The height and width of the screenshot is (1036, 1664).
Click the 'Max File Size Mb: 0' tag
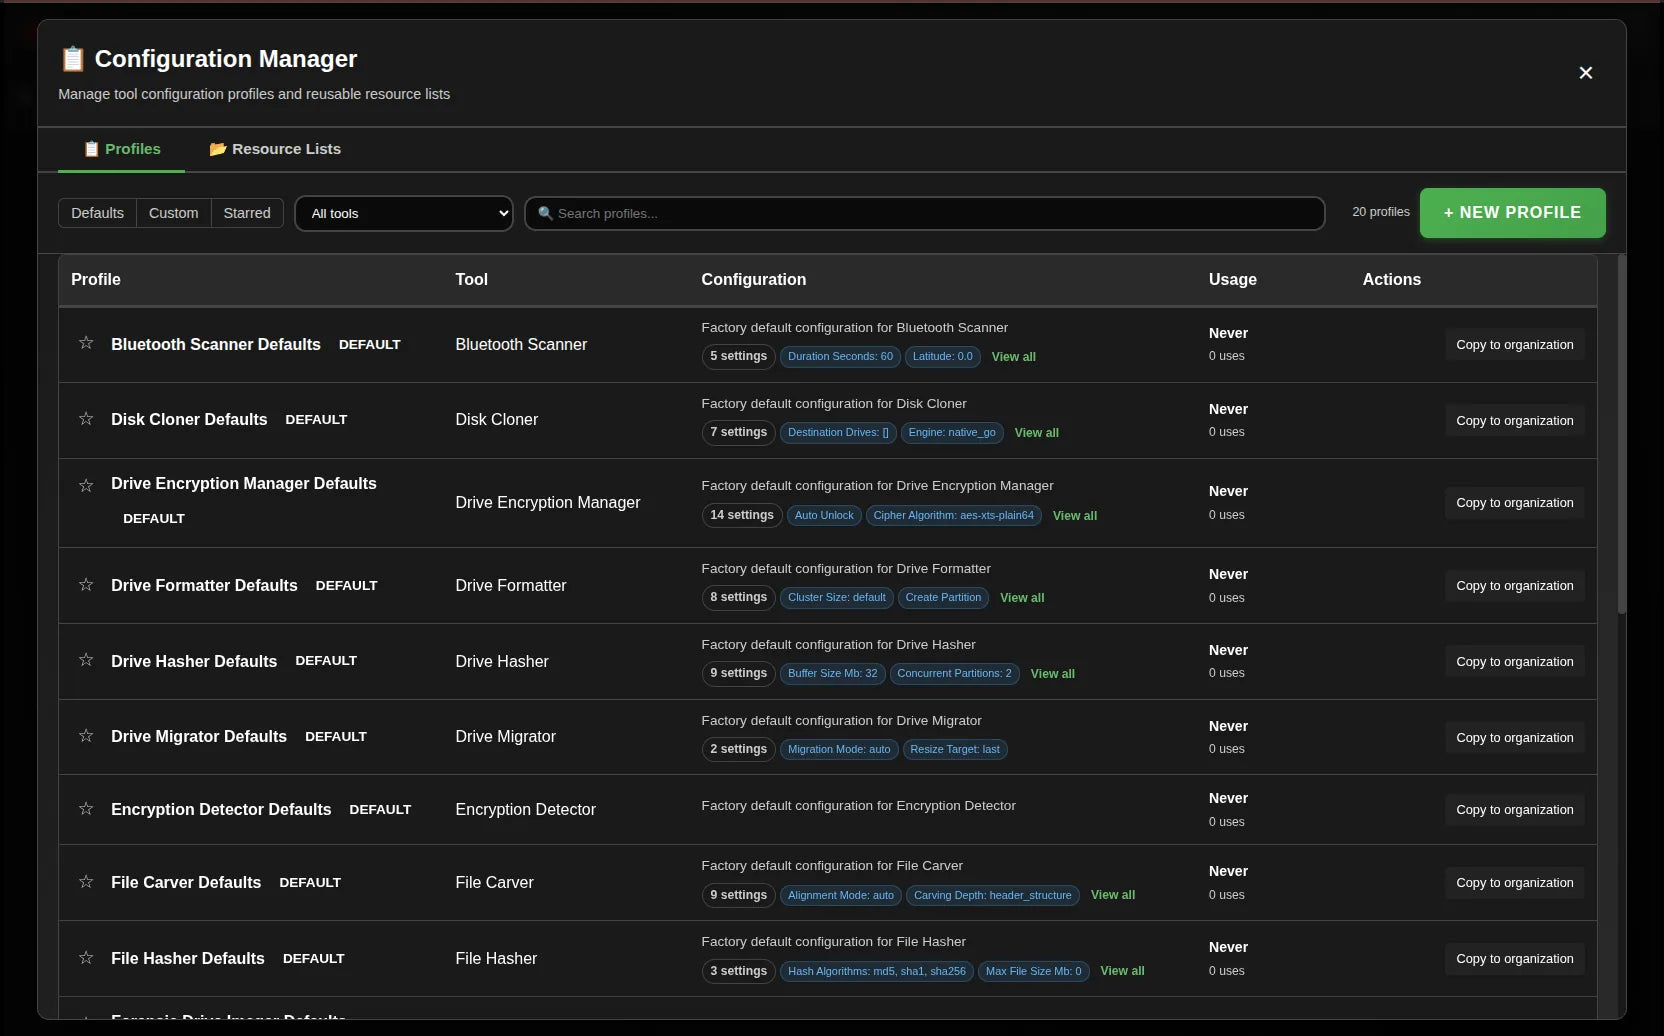tap(1033, 971)
